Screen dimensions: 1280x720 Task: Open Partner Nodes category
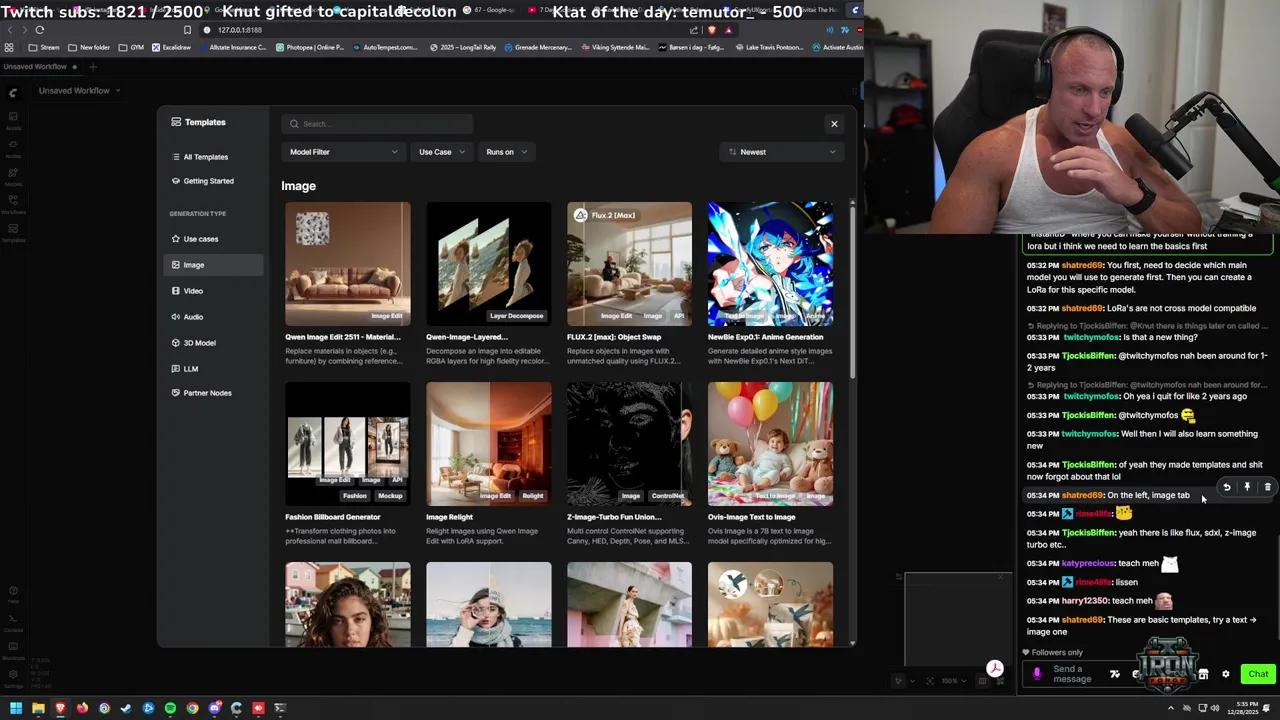coord(214,393)
